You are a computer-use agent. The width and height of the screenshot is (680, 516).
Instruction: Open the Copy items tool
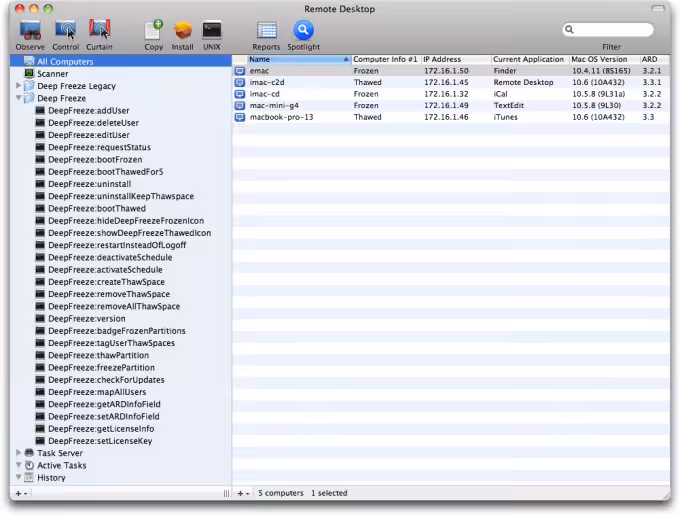coord(154,35)
